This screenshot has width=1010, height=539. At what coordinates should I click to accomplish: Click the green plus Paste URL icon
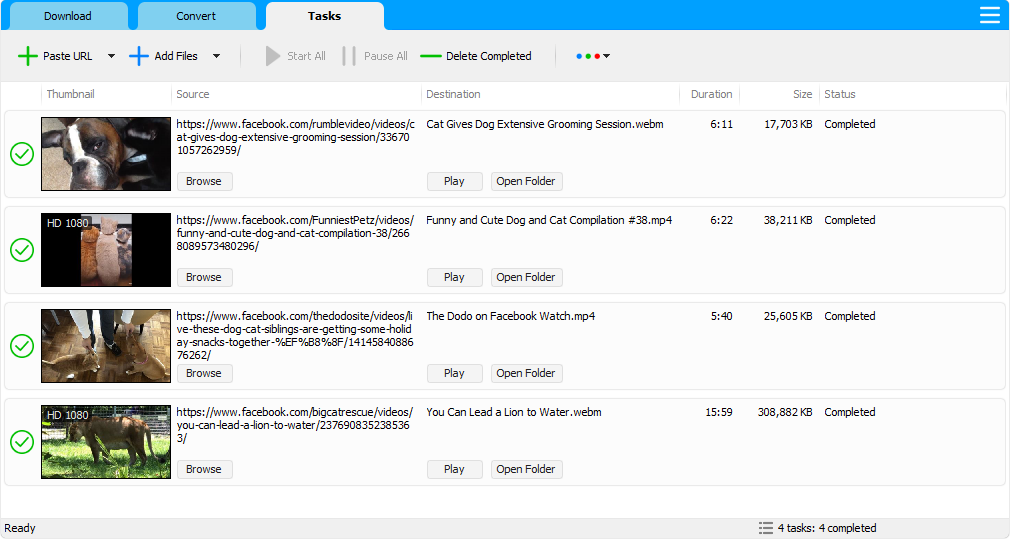point(28,56)
